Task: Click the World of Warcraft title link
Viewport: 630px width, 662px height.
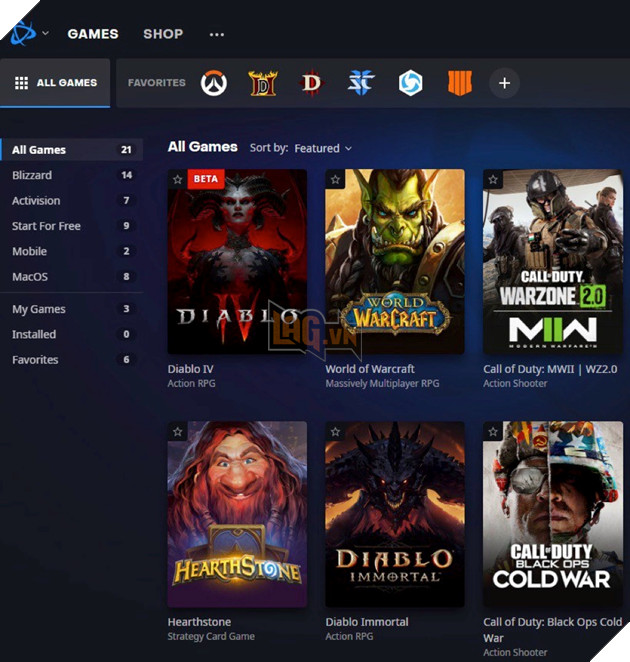Action: (x=370, y=369)
